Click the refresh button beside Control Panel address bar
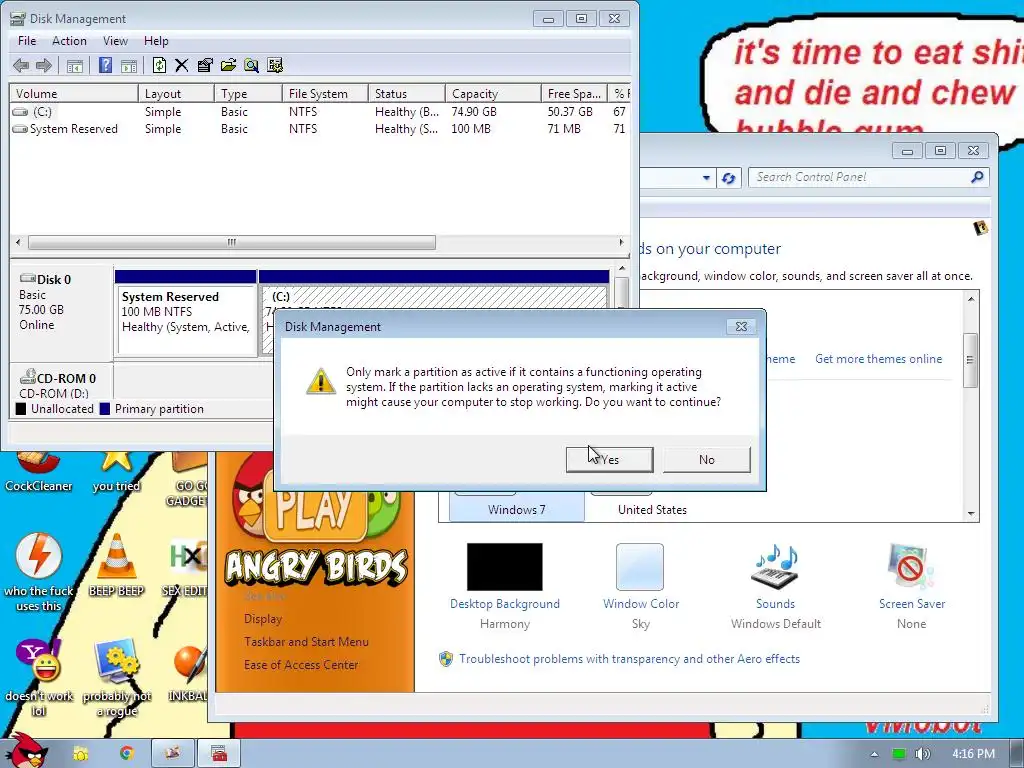 click(x=729, y=178)
